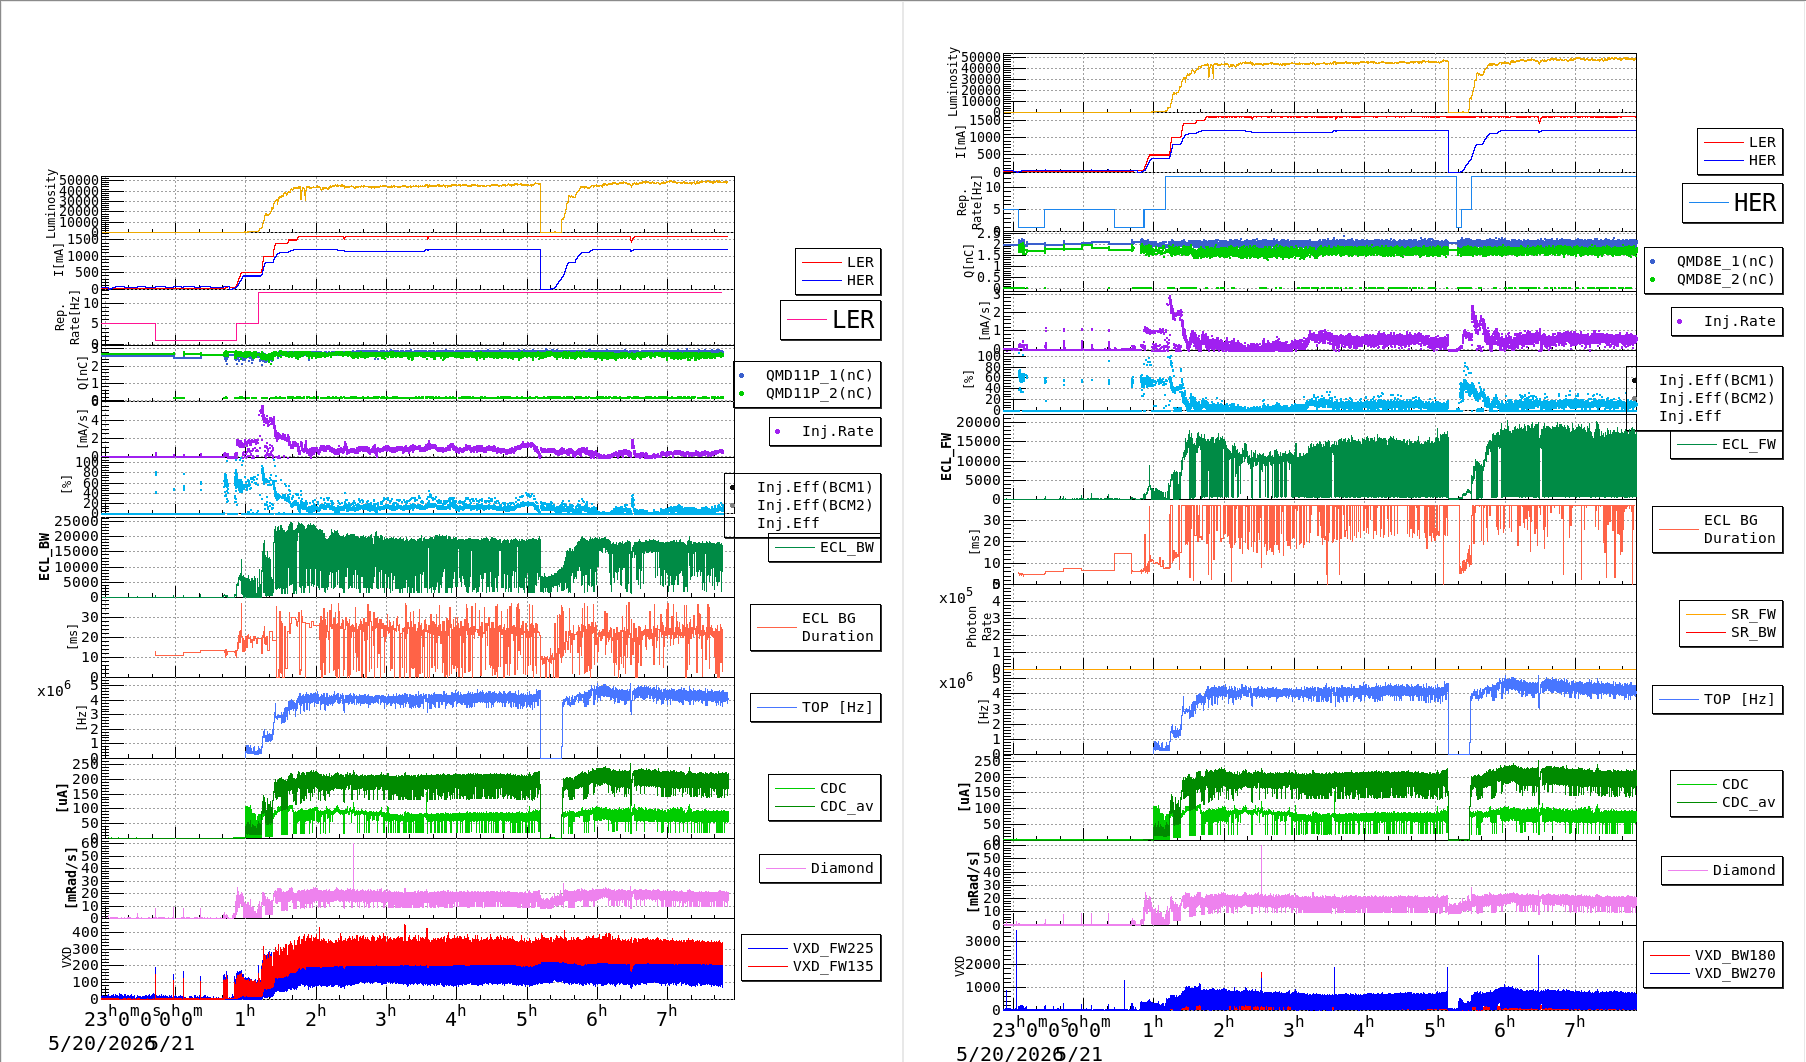Click the ECL_BW y-axis title
1806x1062 pixels.
(44, 557)
